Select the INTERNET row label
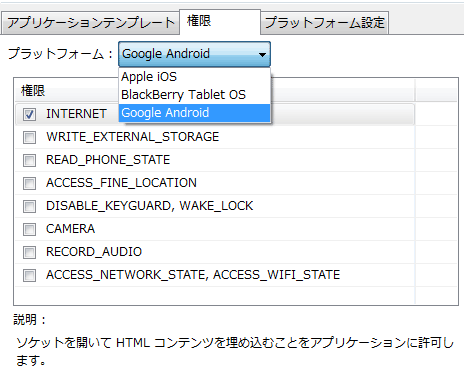464x376 pixels. point(76,114)
